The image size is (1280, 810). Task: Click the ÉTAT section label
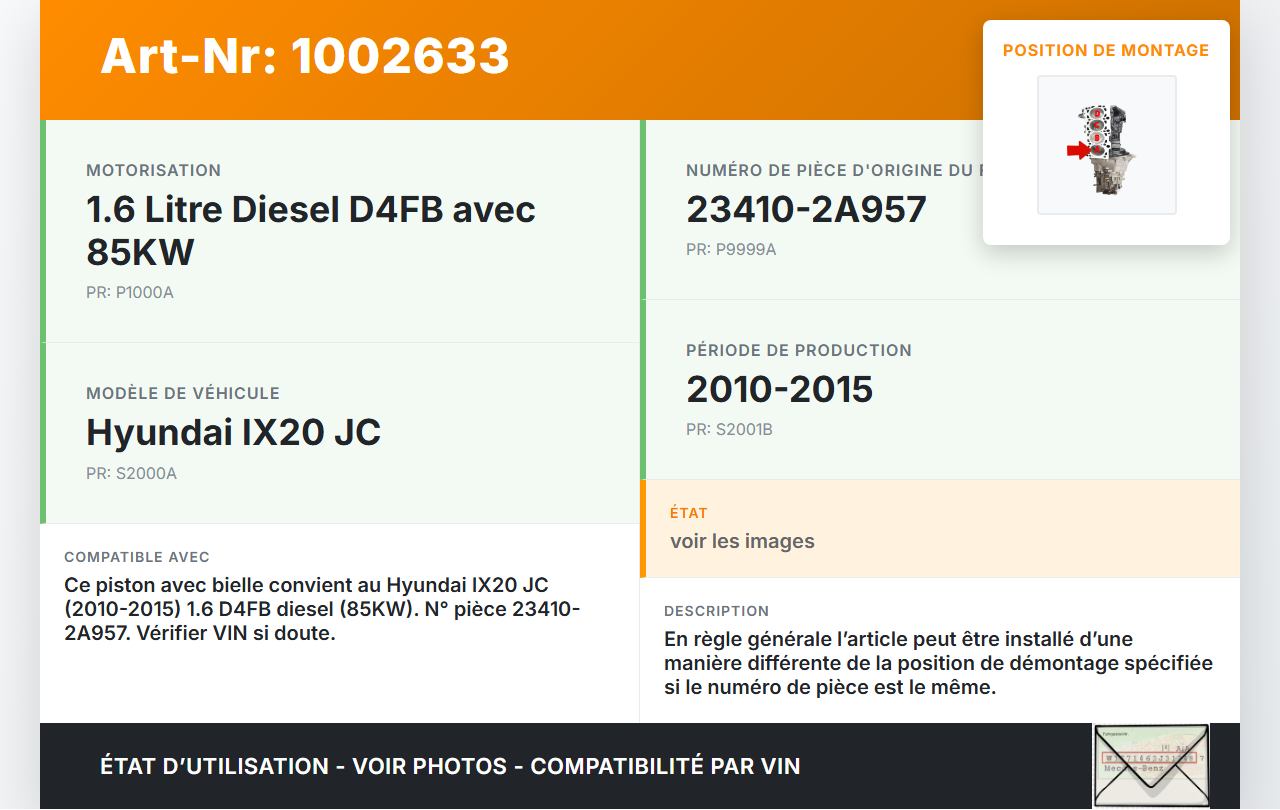click(689, 513)
